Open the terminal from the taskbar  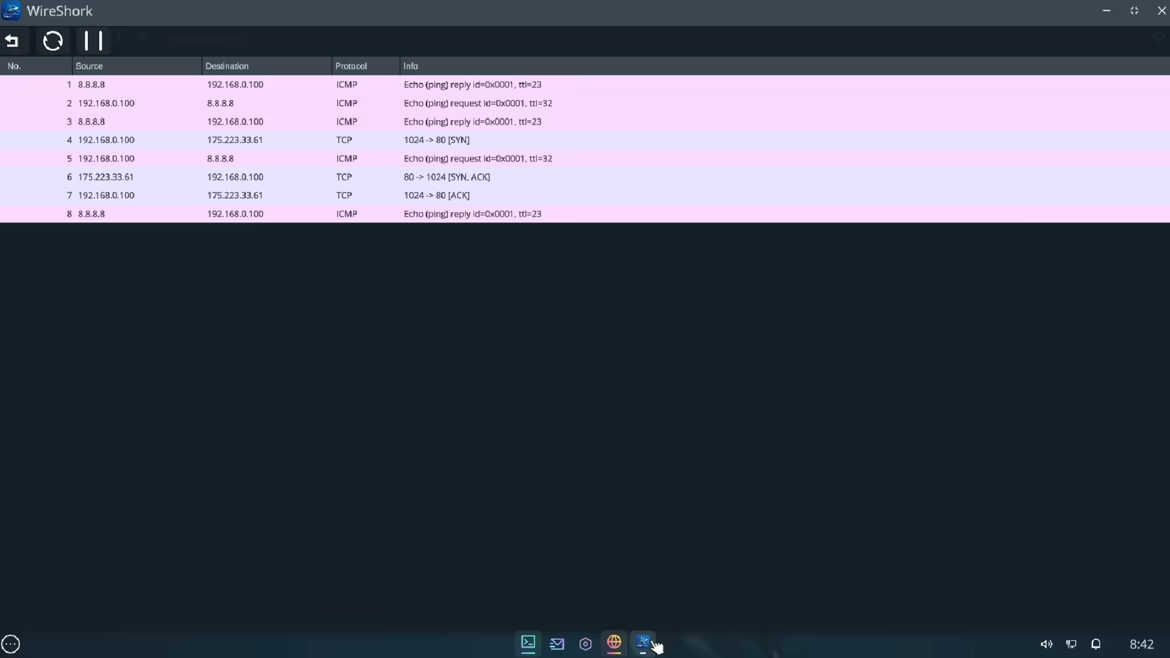(x=528, y=642)
